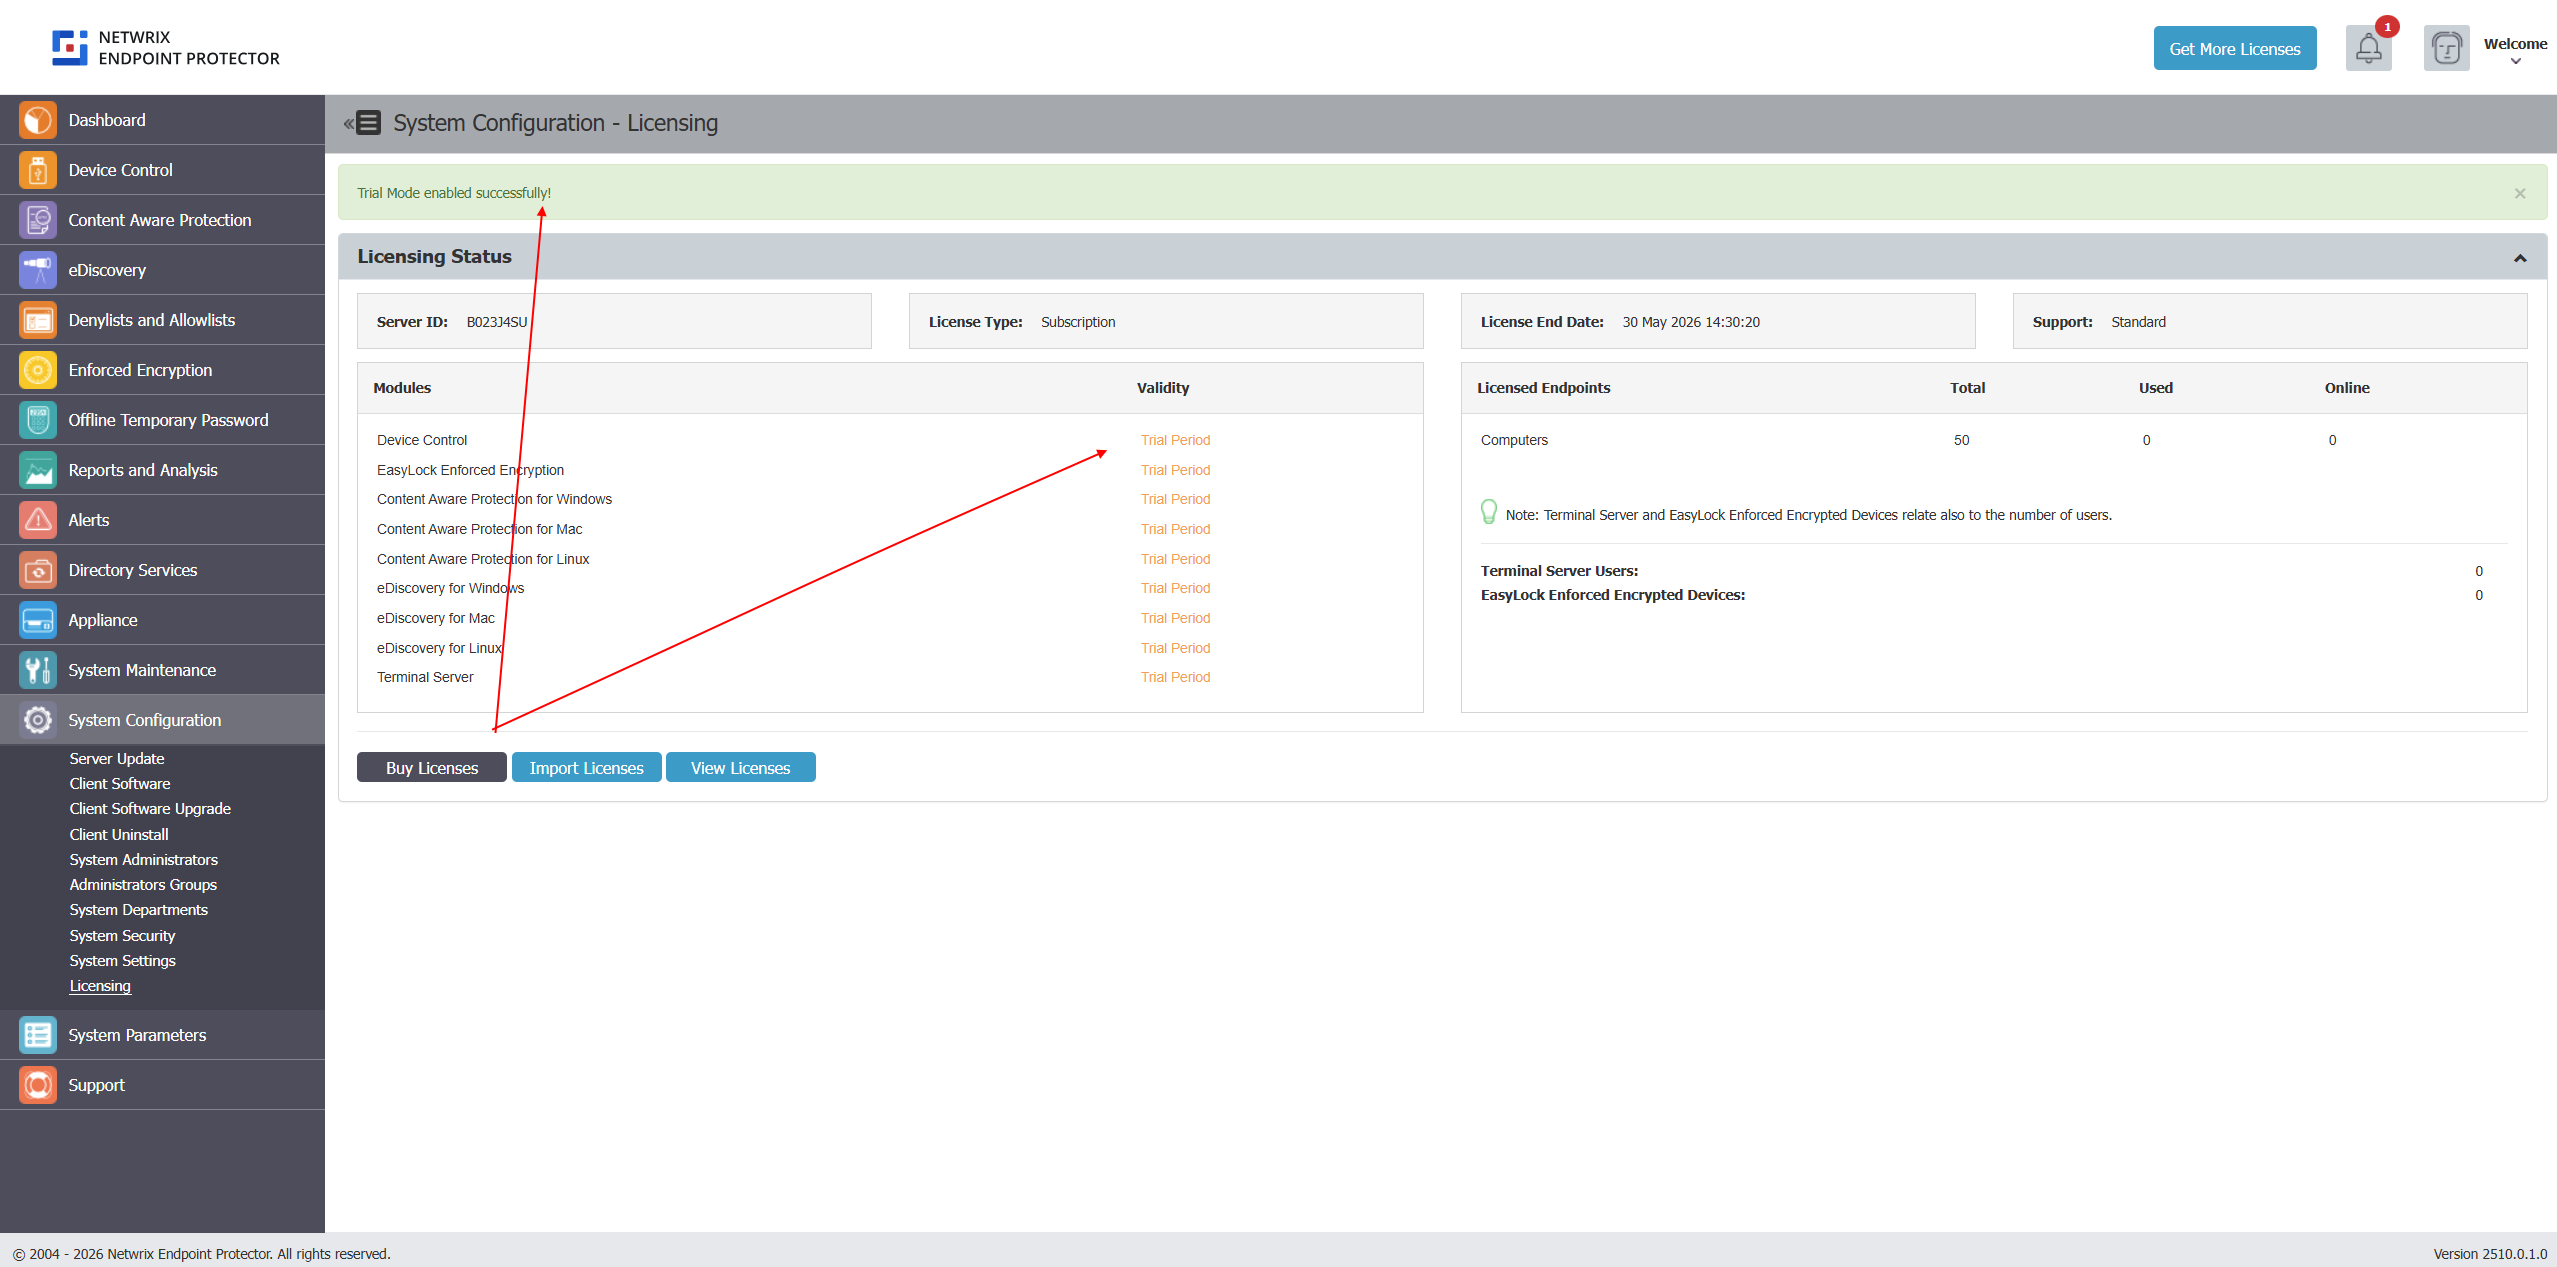
Task: Click the Reports and Analysis chart icon
Action: coord(38,470)
